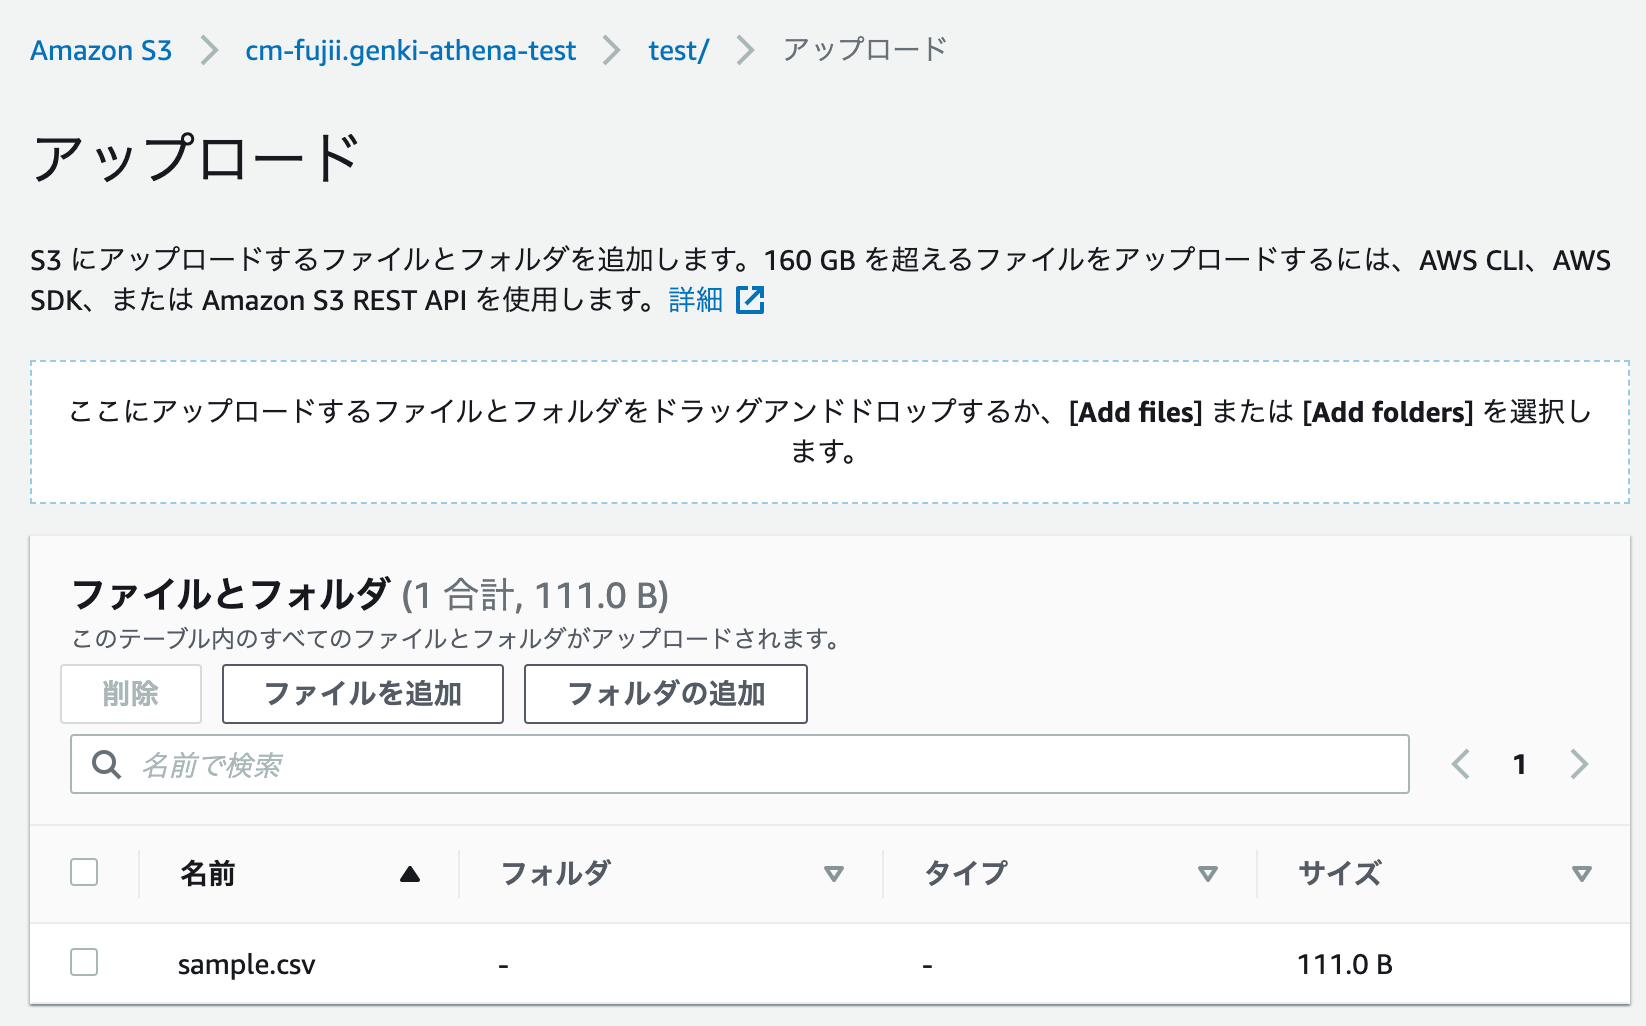Image resolution: width=1646 pixels, height=1026 pixels.
Task: Click the next page chevron
Action: tap(1579, 764)
